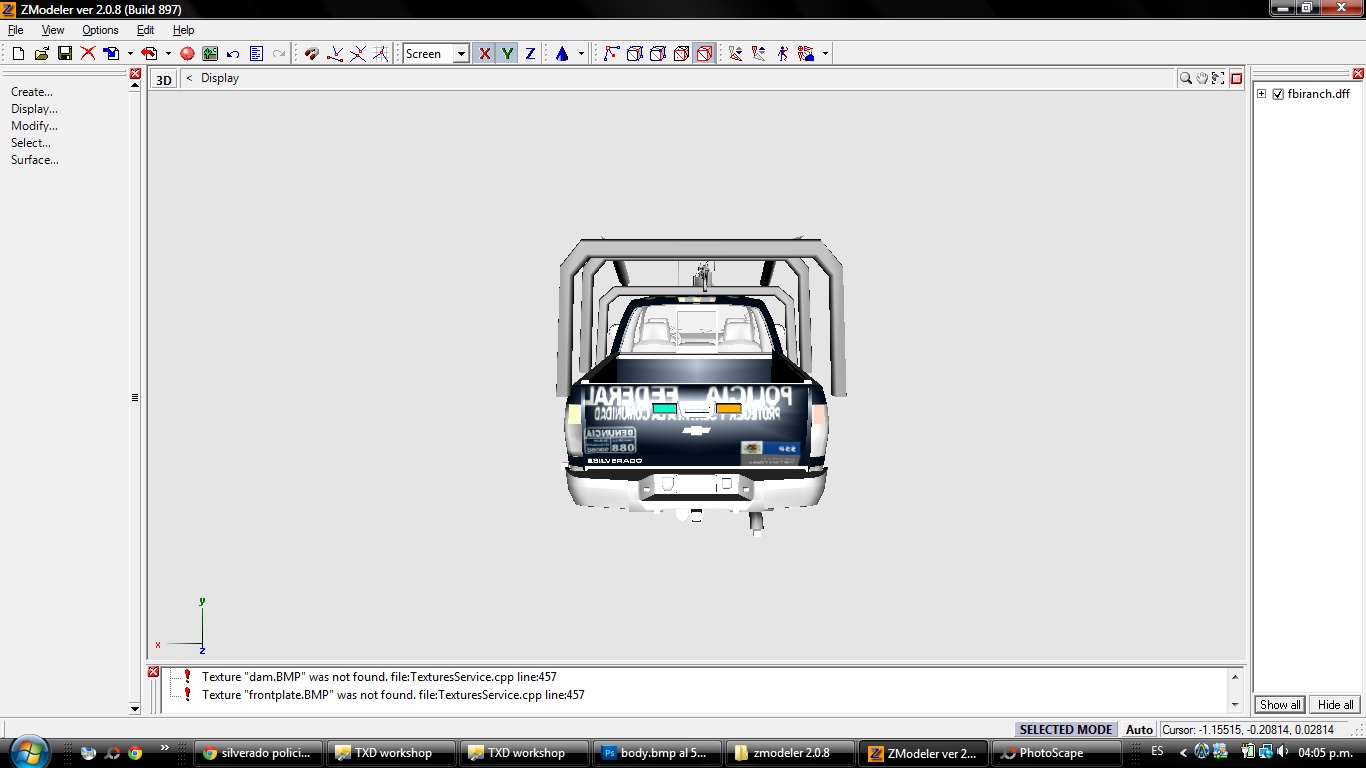Close the message log panel
The height and width of the screenshot is (768, 1366).
153,672
